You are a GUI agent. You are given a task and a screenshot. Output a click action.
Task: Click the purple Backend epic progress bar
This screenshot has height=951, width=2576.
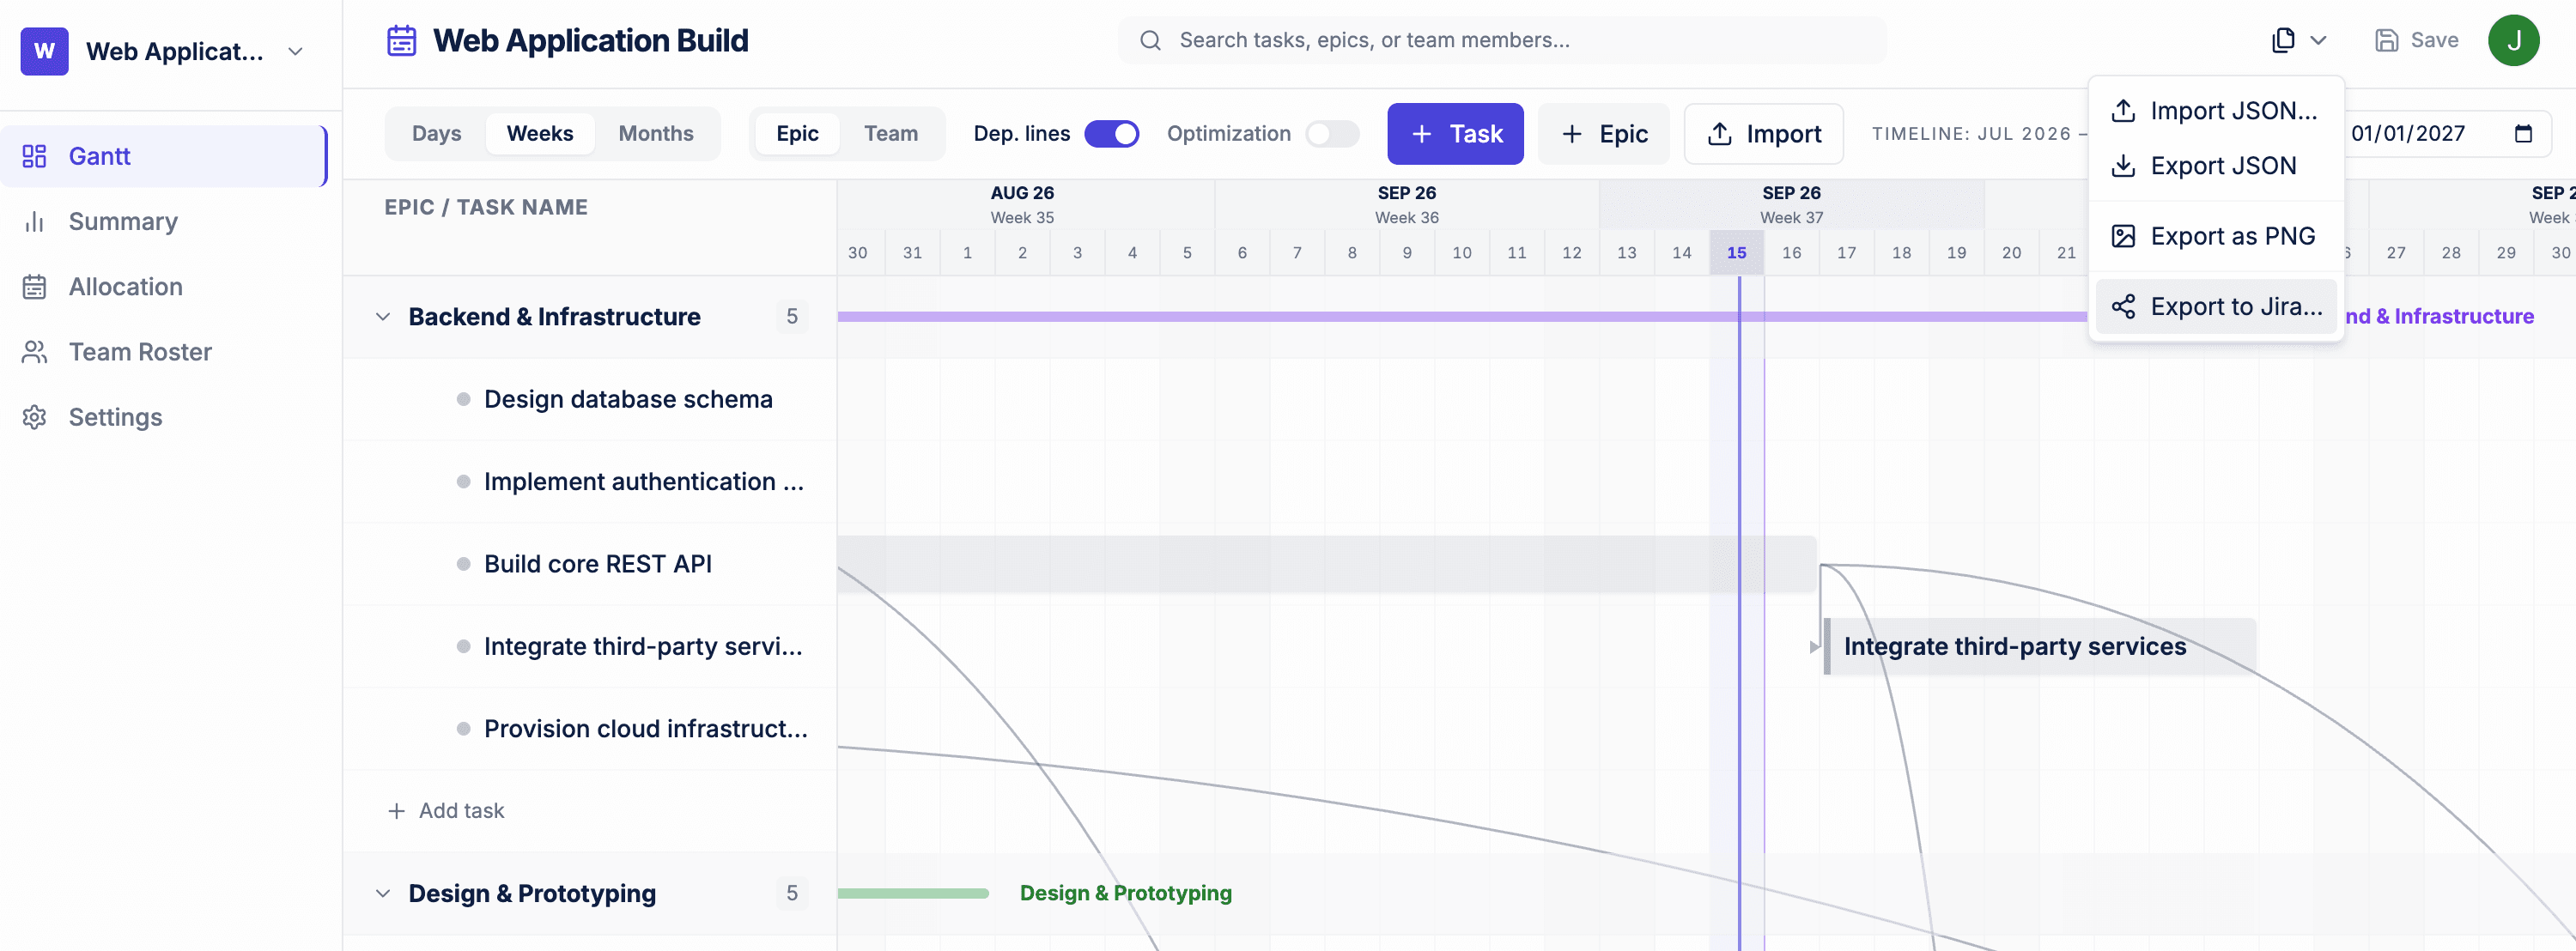(x=1462, y=317)
